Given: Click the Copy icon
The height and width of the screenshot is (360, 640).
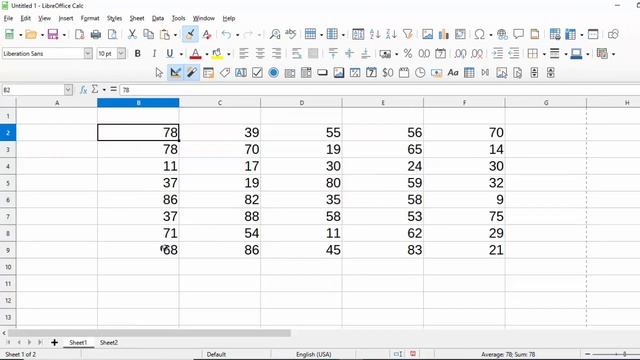Looking at the screenshot, I should click(149, 34).
